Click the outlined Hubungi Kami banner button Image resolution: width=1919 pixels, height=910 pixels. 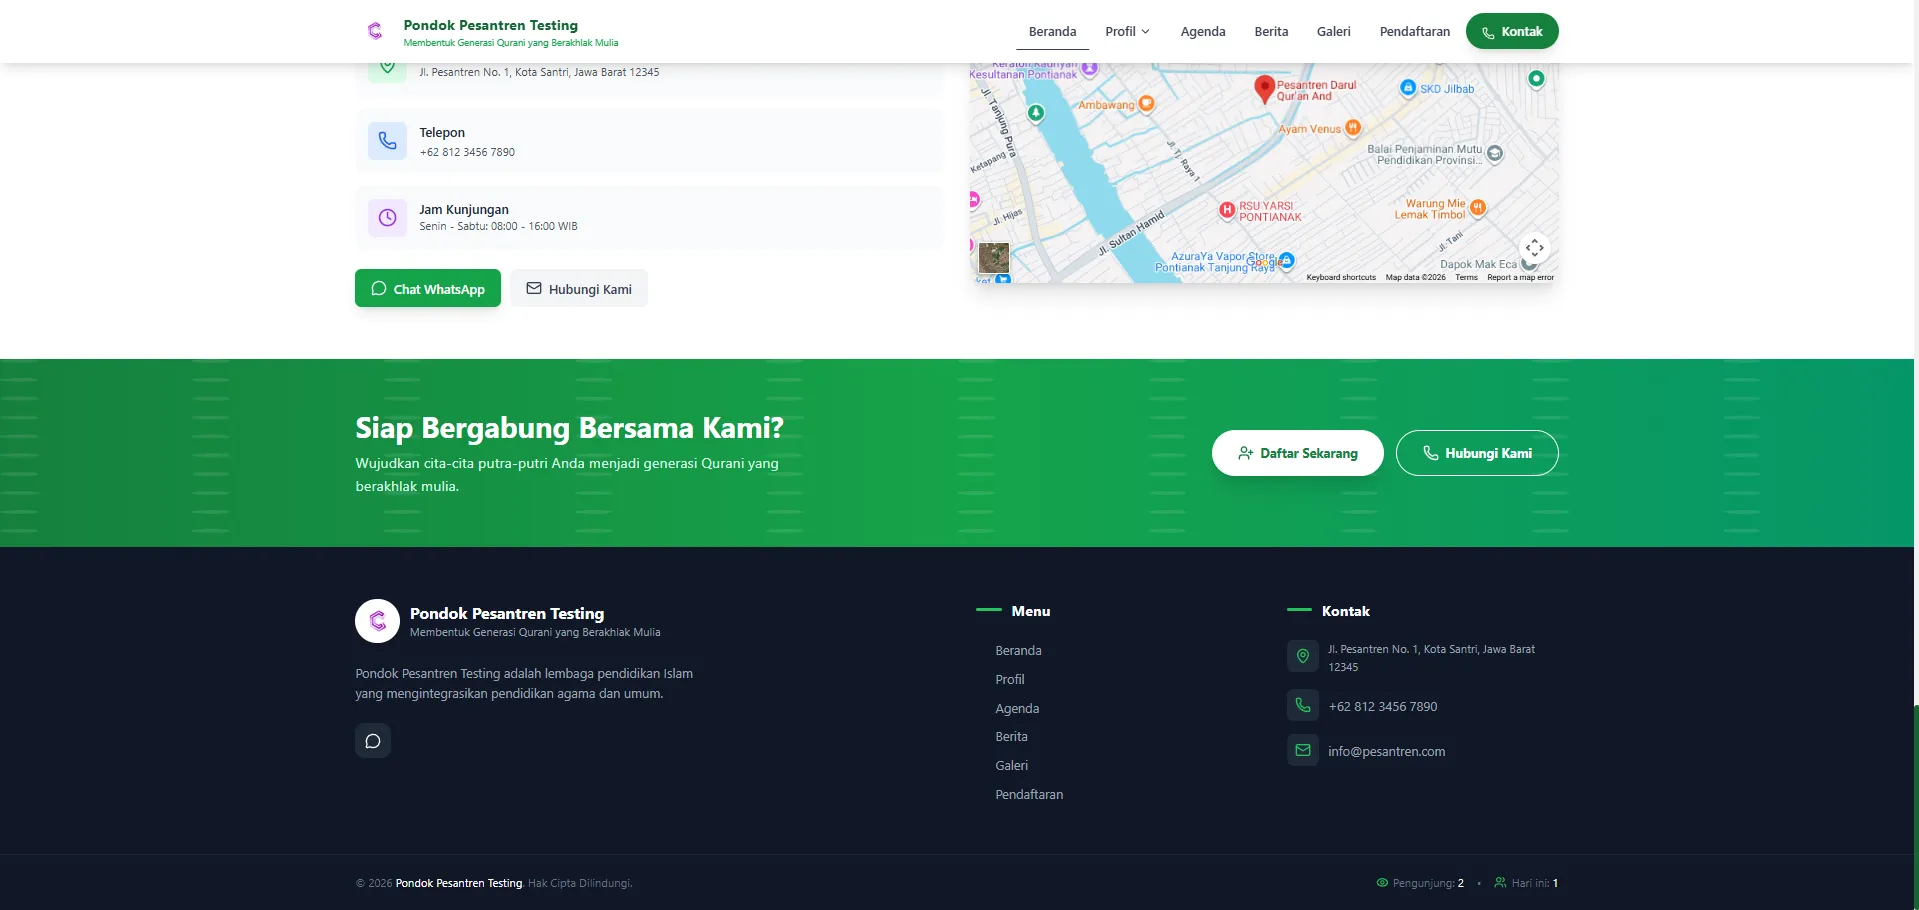click(x=1476, y=453)
